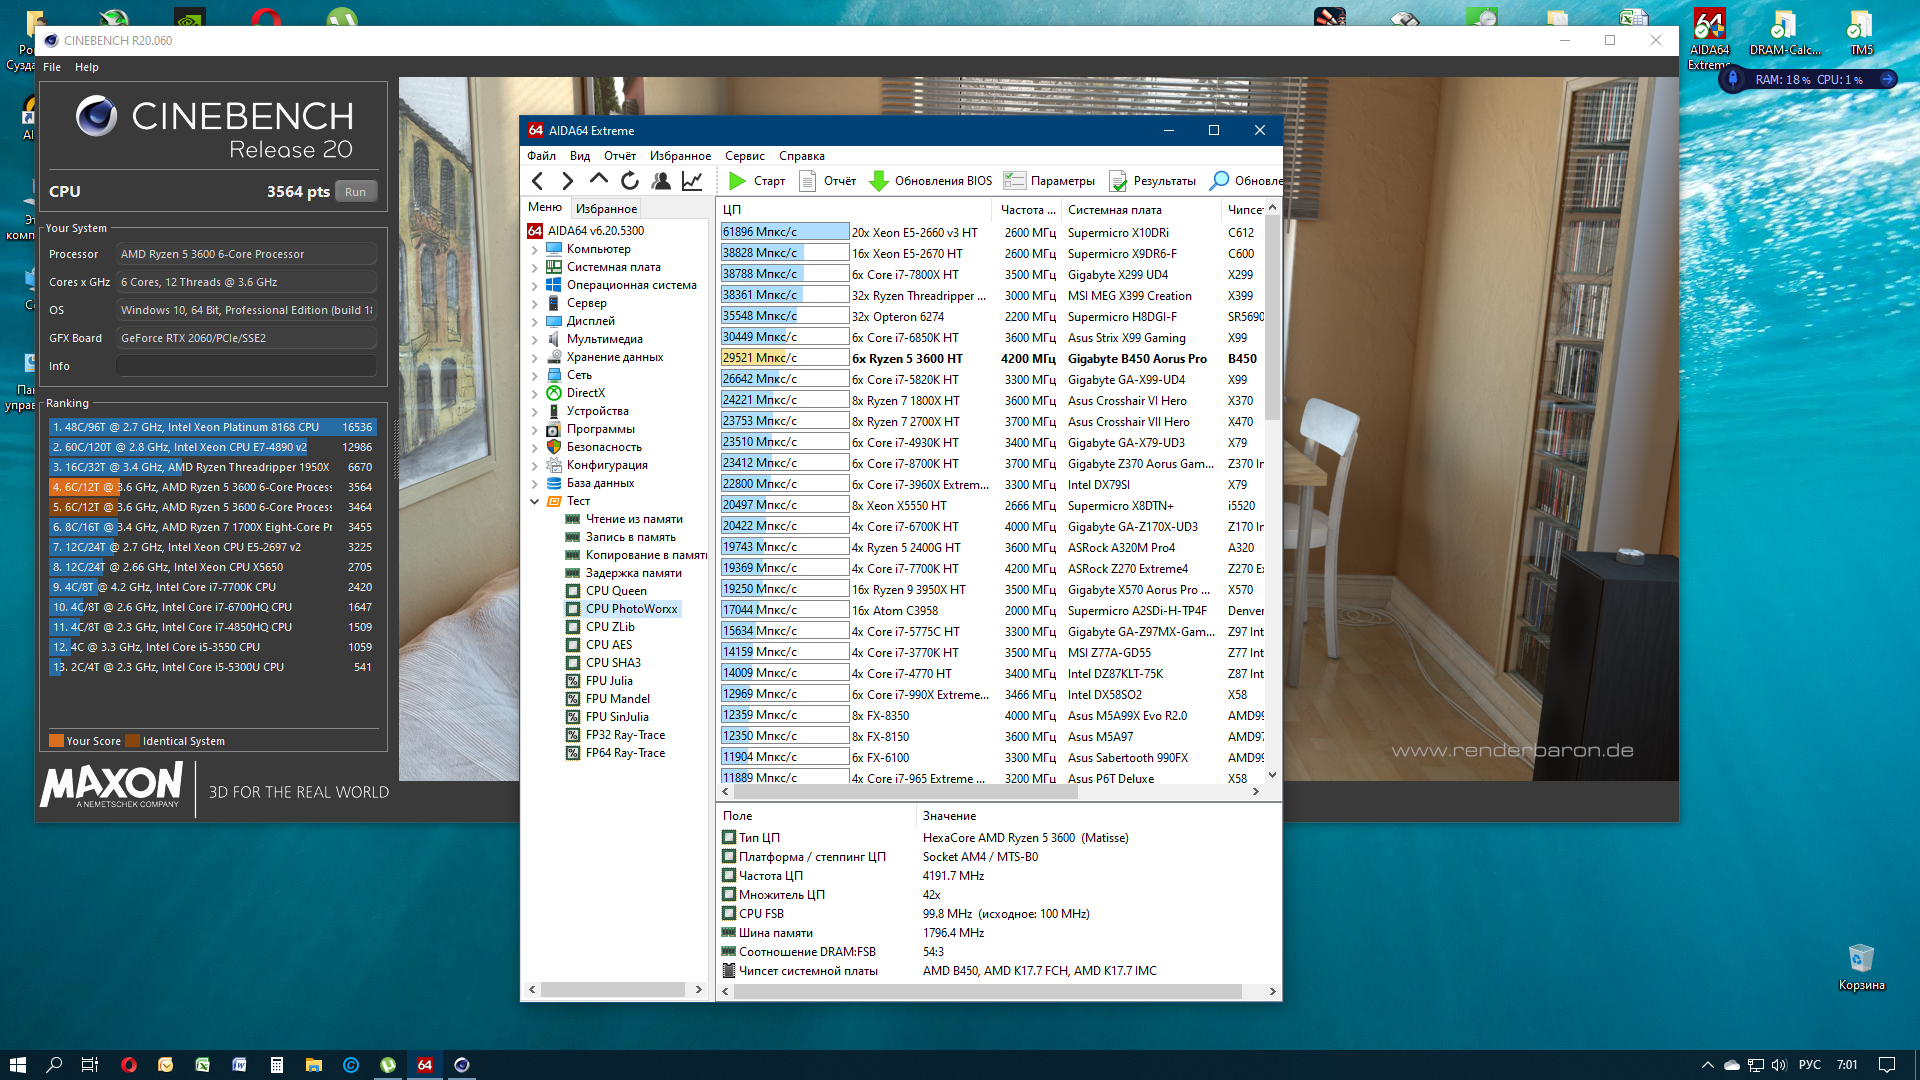The width and height of the screenshot is (1920, 1080).
Task: Click the Cinebench Run button
Action: tap(355, 192)
